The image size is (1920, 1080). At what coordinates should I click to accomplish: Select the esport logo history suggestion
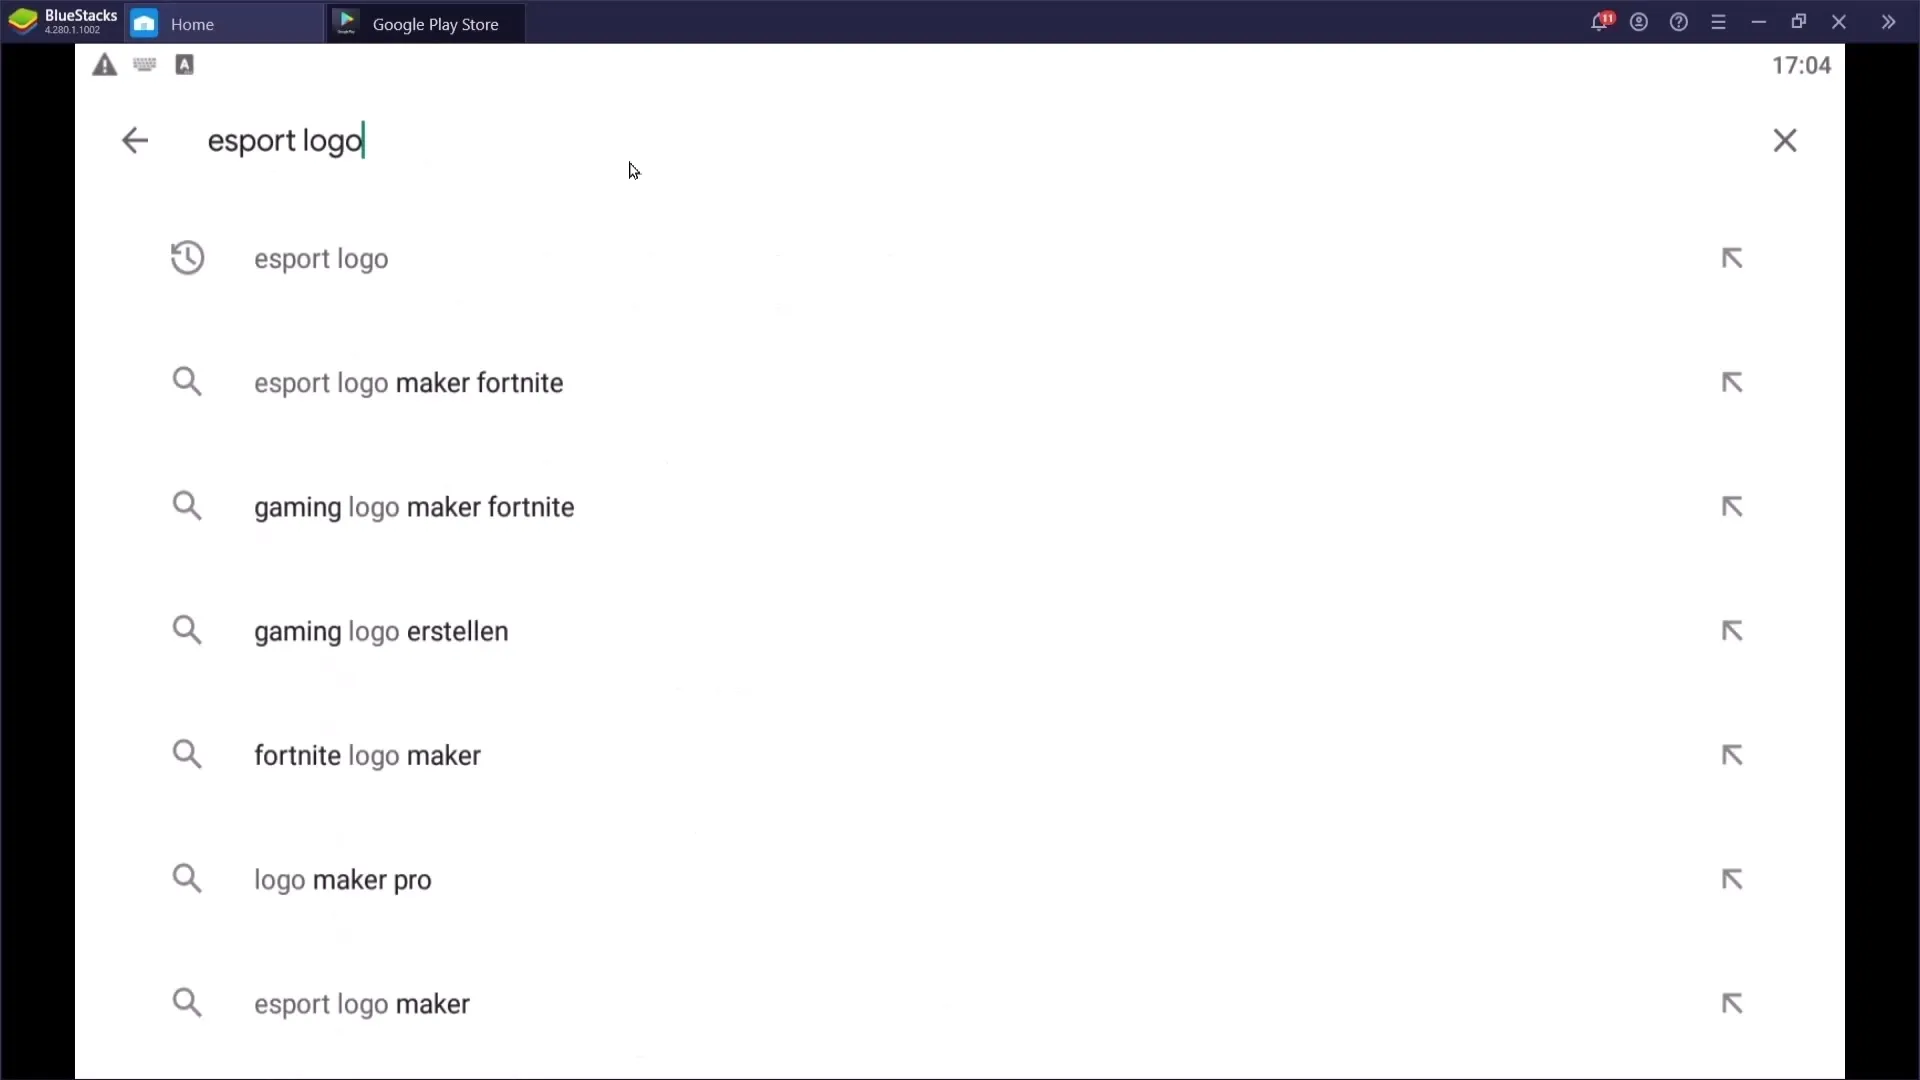320,257
